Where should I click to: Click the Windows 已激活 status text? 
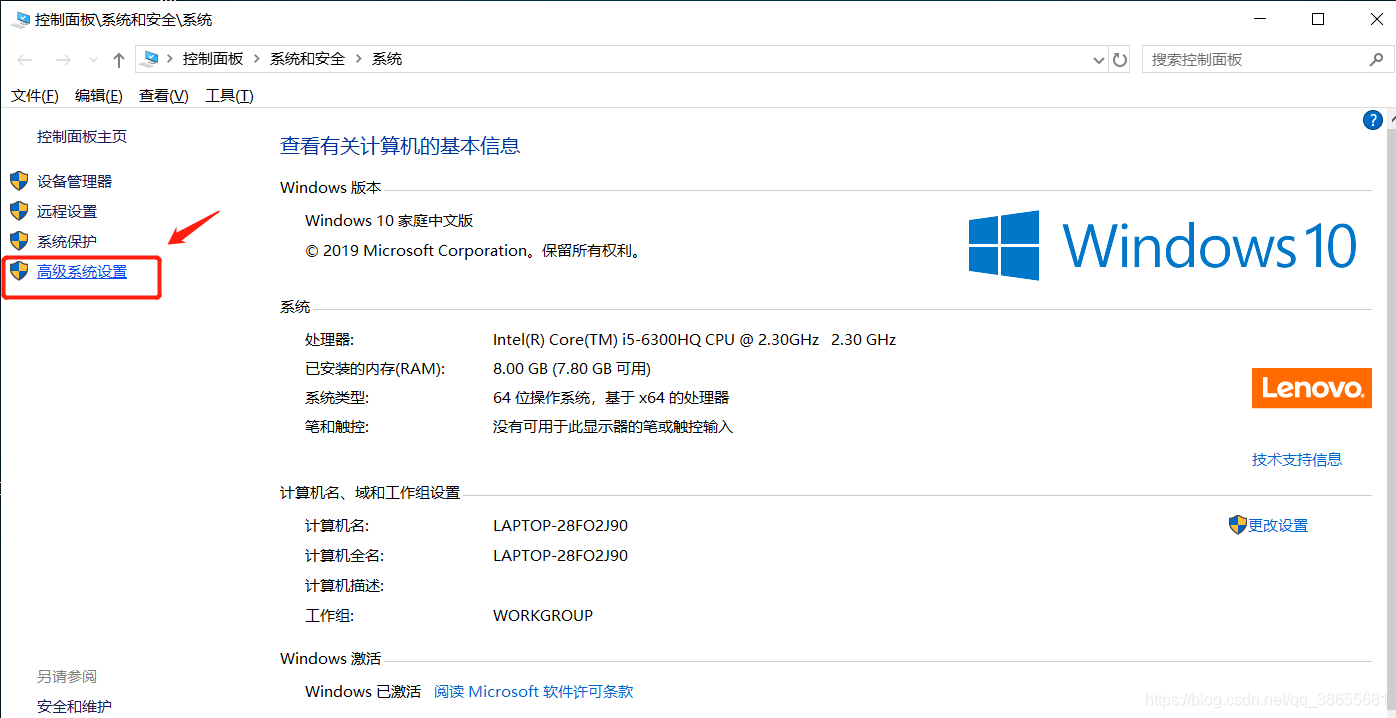[x=363, y=691]
